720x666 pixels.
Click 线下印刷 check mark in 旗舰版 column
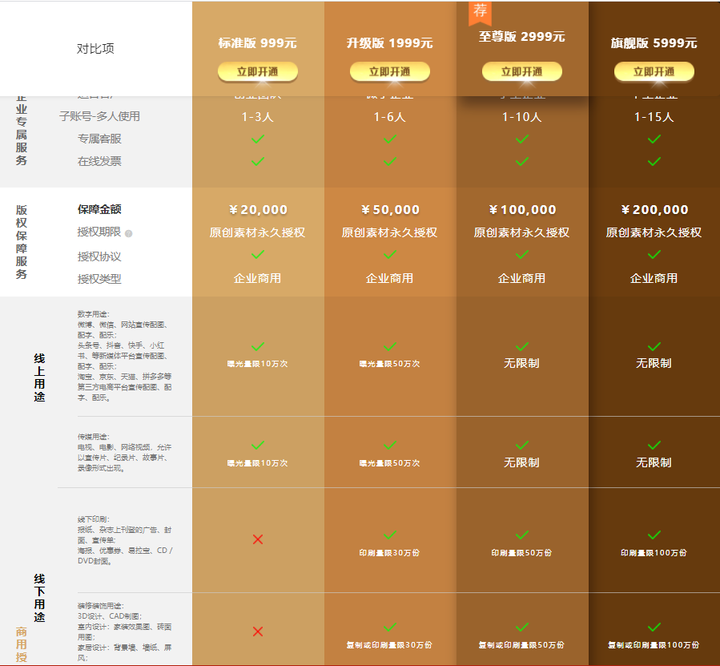click(654, 535)
